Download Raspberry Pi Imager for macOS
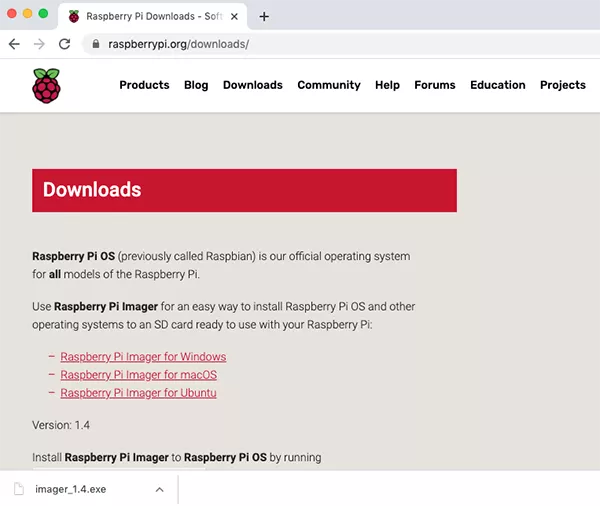Screen dimensions: 600x506 click(x=138, y=375)
